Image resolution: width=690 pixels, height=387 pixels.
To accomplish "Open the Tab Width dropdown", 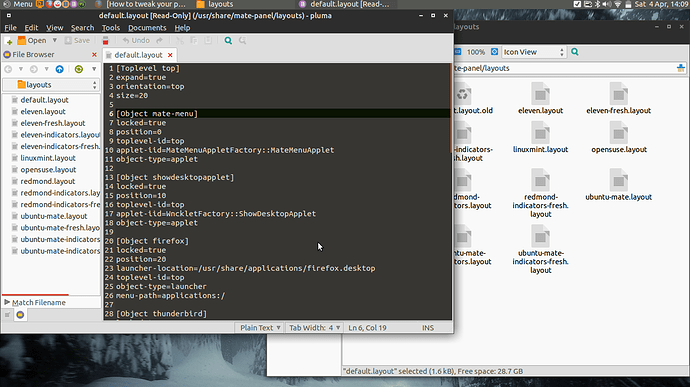I will pyautogui.click(x=314, y=328).
